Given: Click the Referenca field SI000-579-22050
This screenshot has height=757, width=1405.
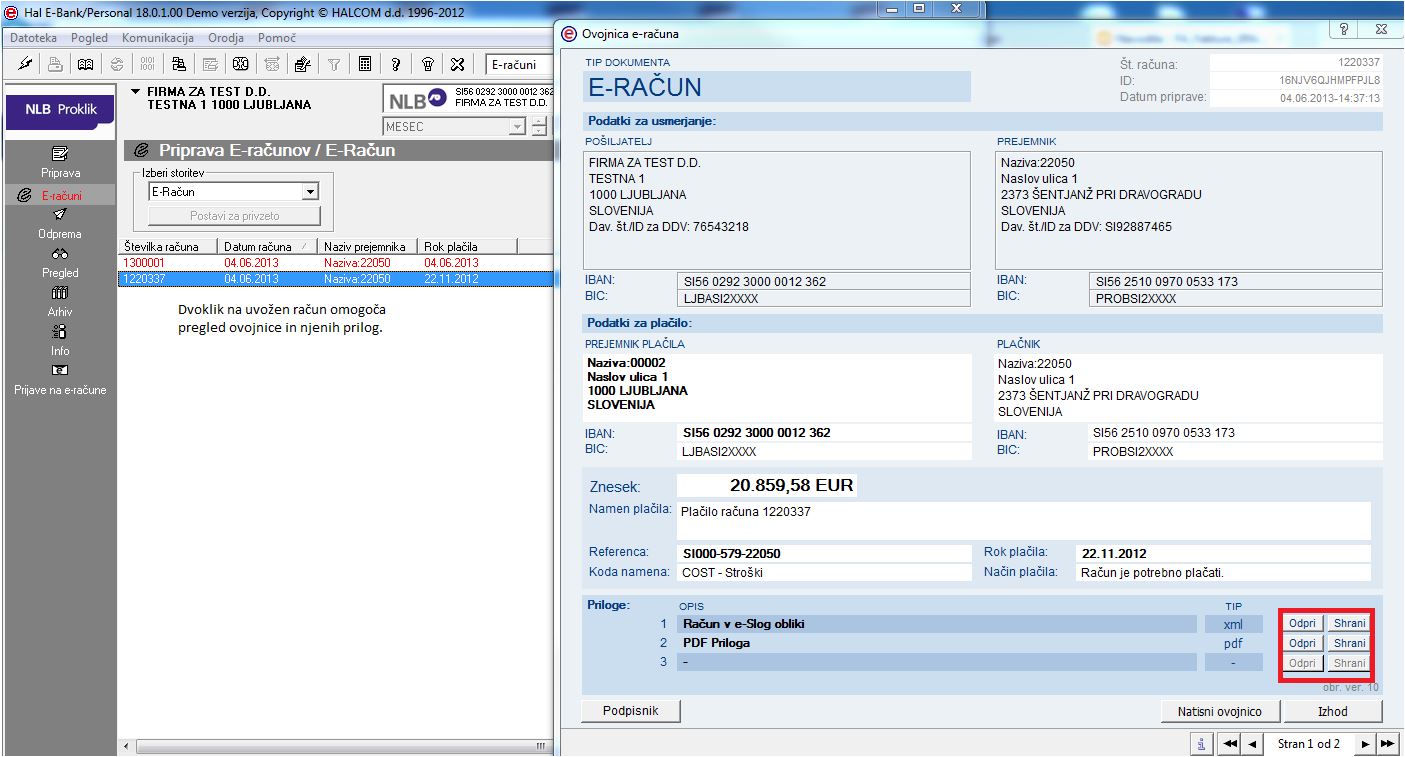Looking at the screenshot, I should pyautogui.click(x=825, y=553).
